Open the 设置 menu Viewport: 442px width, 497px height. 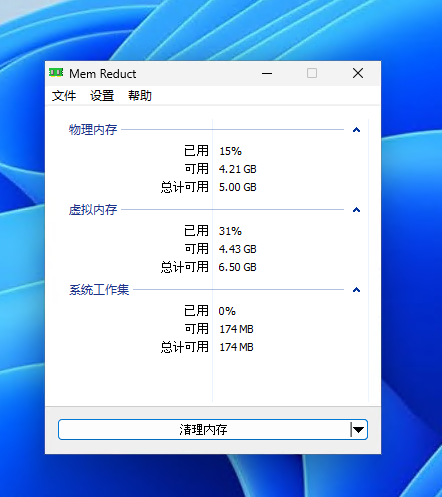(x=102, y=96)
